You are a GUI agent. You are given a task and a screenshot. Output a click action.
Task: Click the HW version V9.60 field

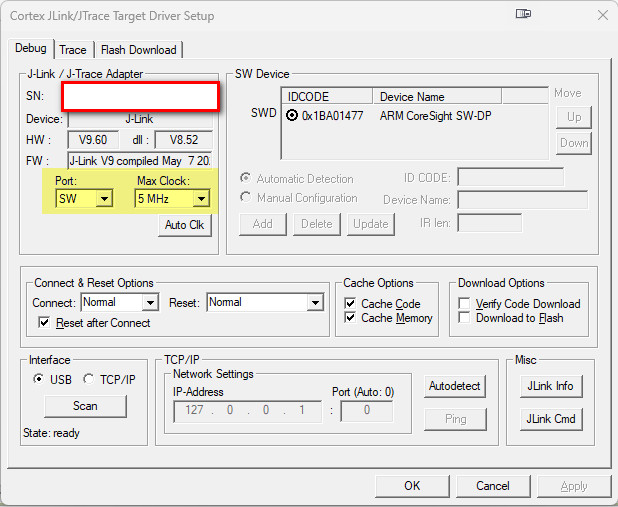pos(93,140)
